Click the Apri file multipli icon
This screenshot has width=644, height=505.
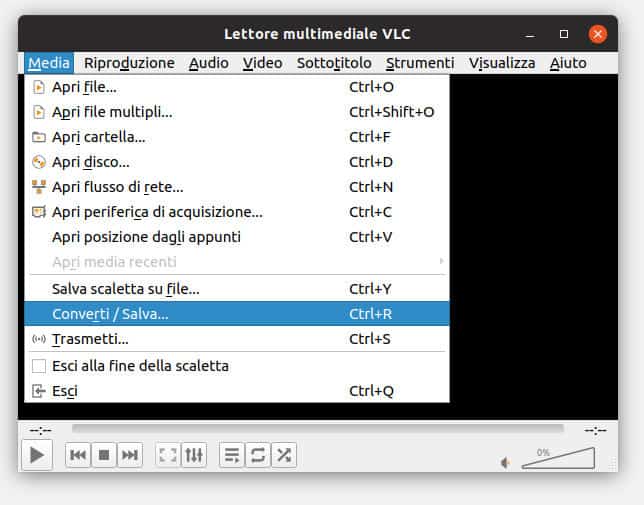click(39, 112)
